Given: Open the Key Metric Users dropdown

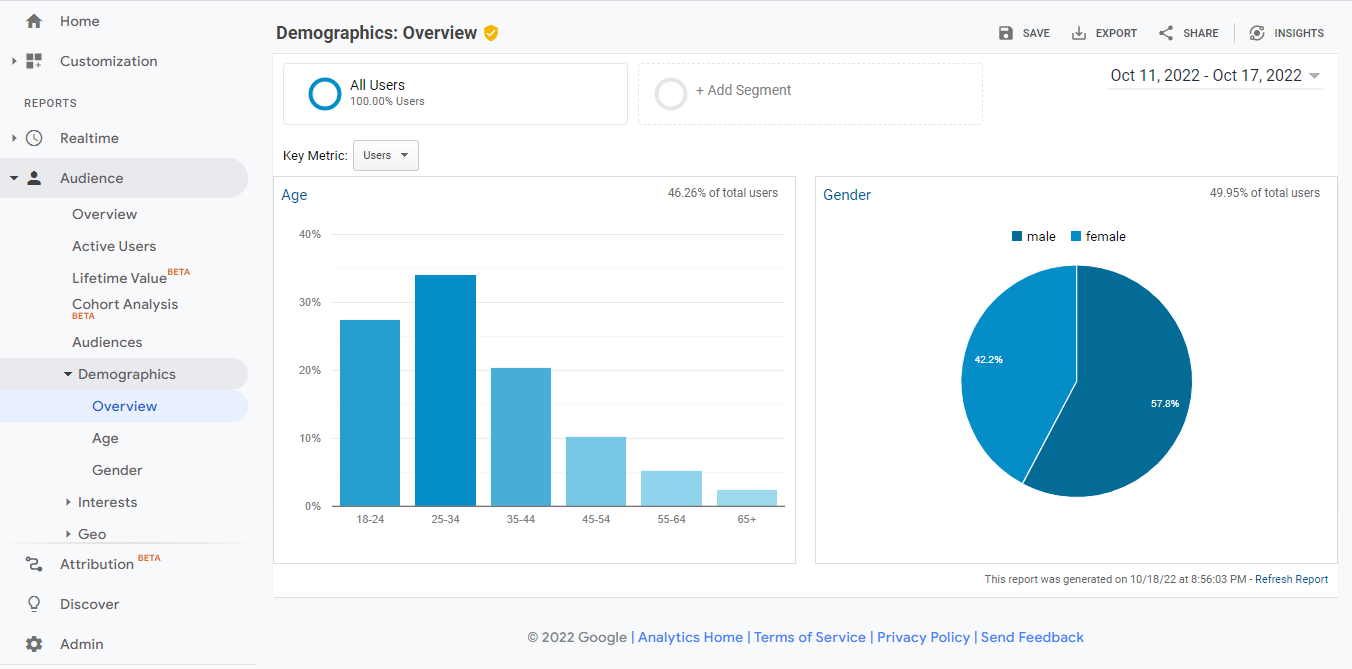Looking at the screenshot, I should pos(385,155).
